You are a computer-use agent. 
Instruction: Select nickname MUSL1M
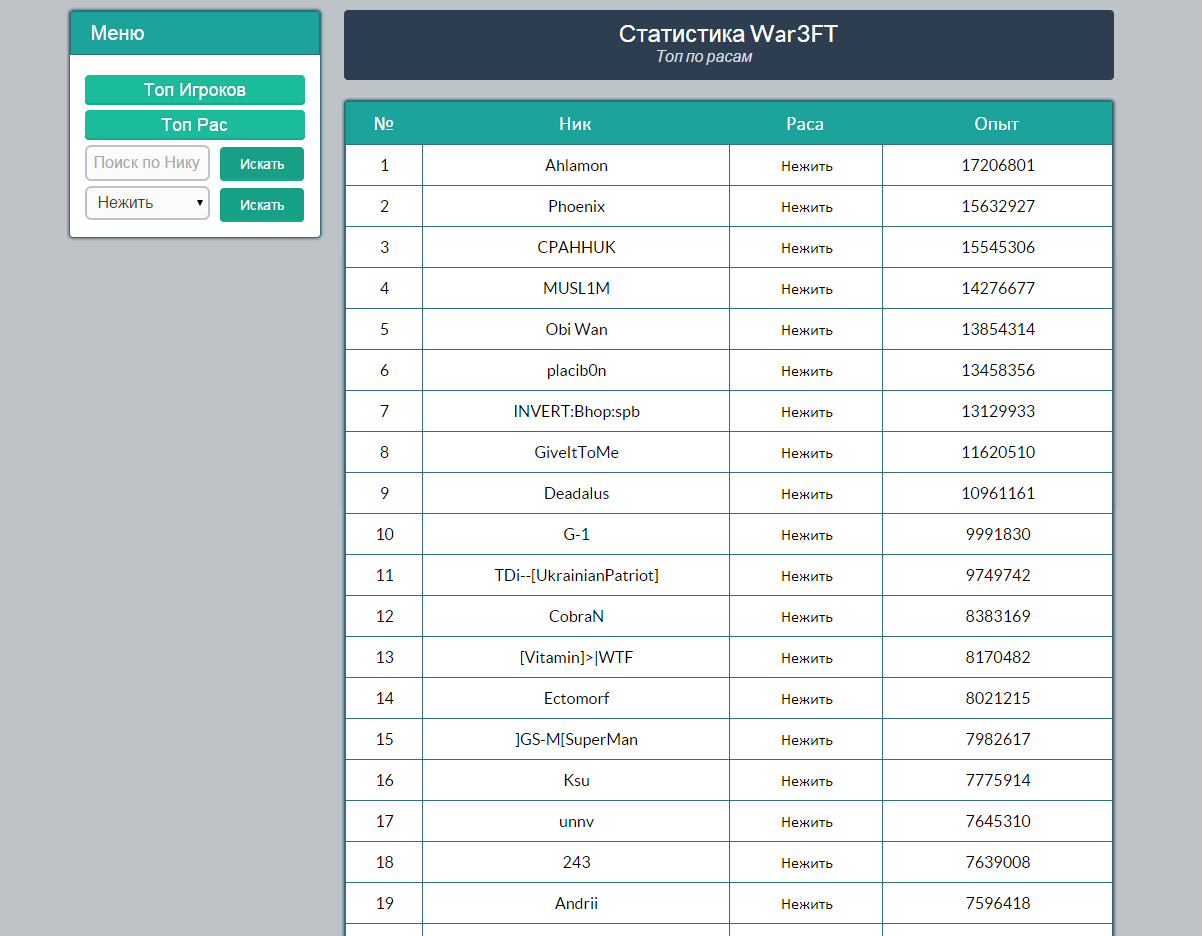[576, 289]
